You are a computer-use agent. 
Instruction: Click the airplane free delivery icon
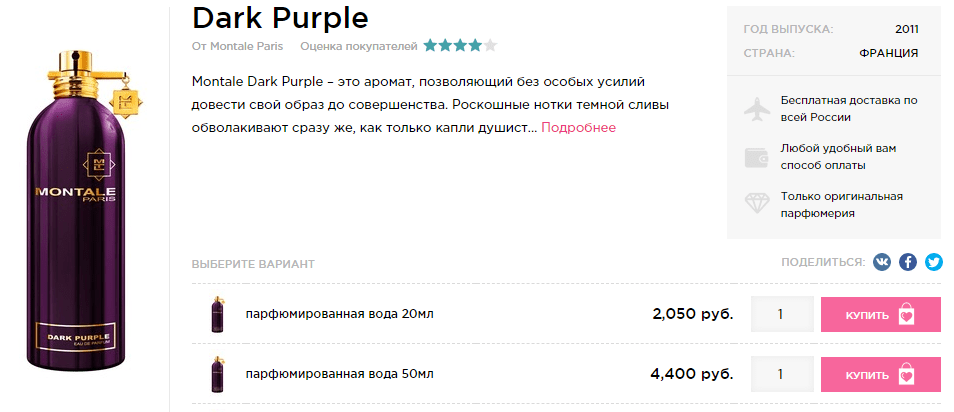(x=757, y=109)
